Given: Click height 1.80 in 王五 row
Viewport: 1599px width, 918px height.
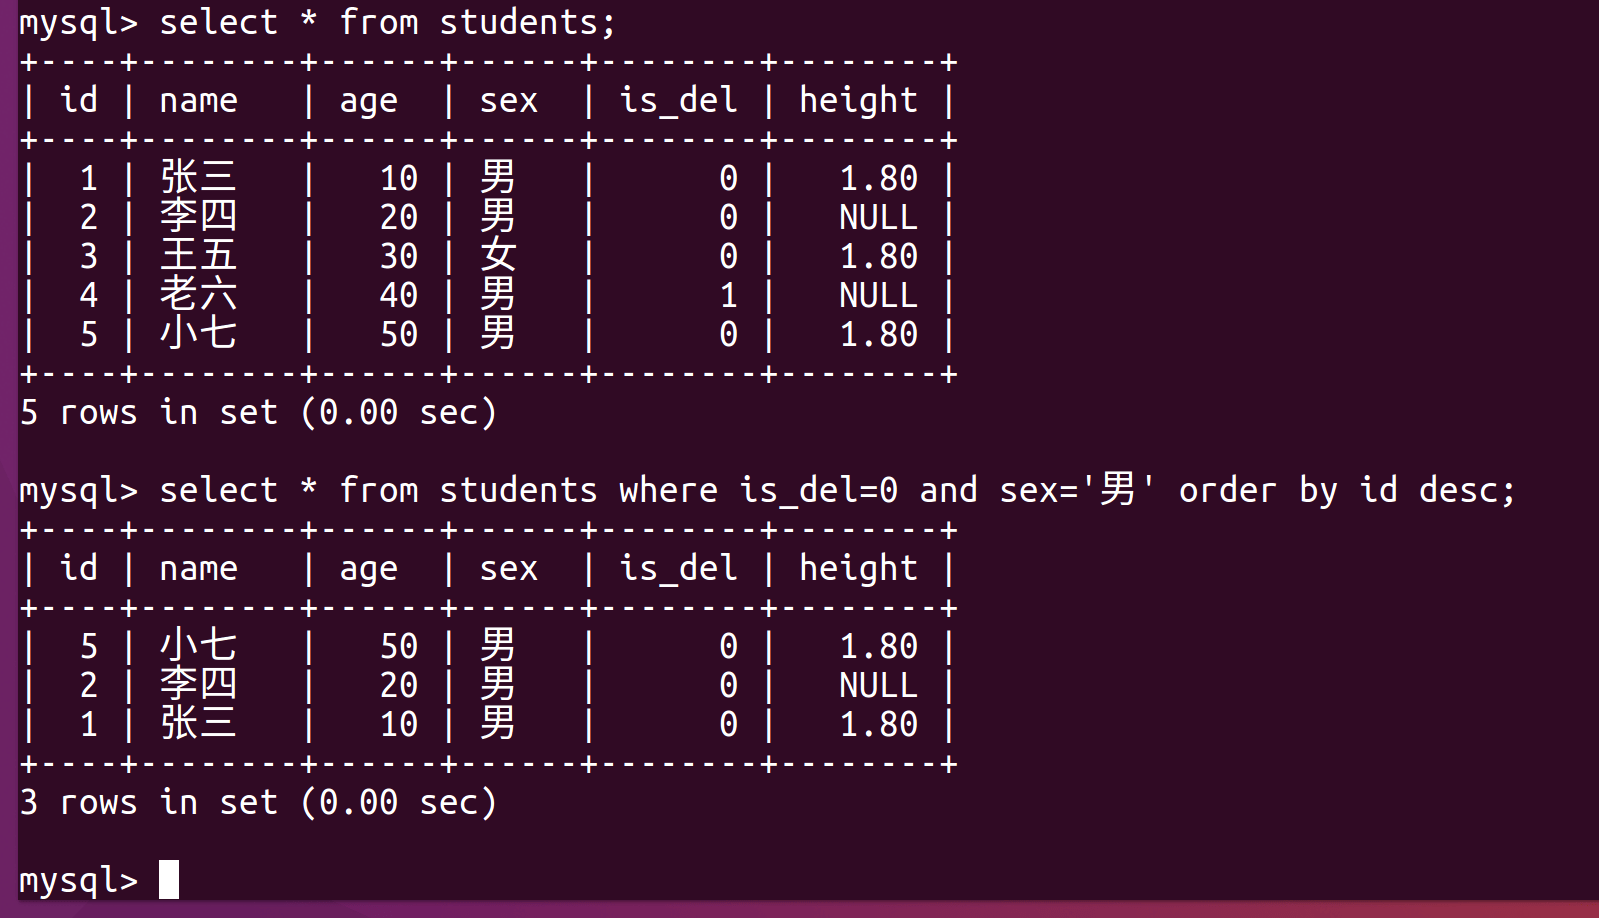Looking at the screenshot, I should click(x=879, y=256).
